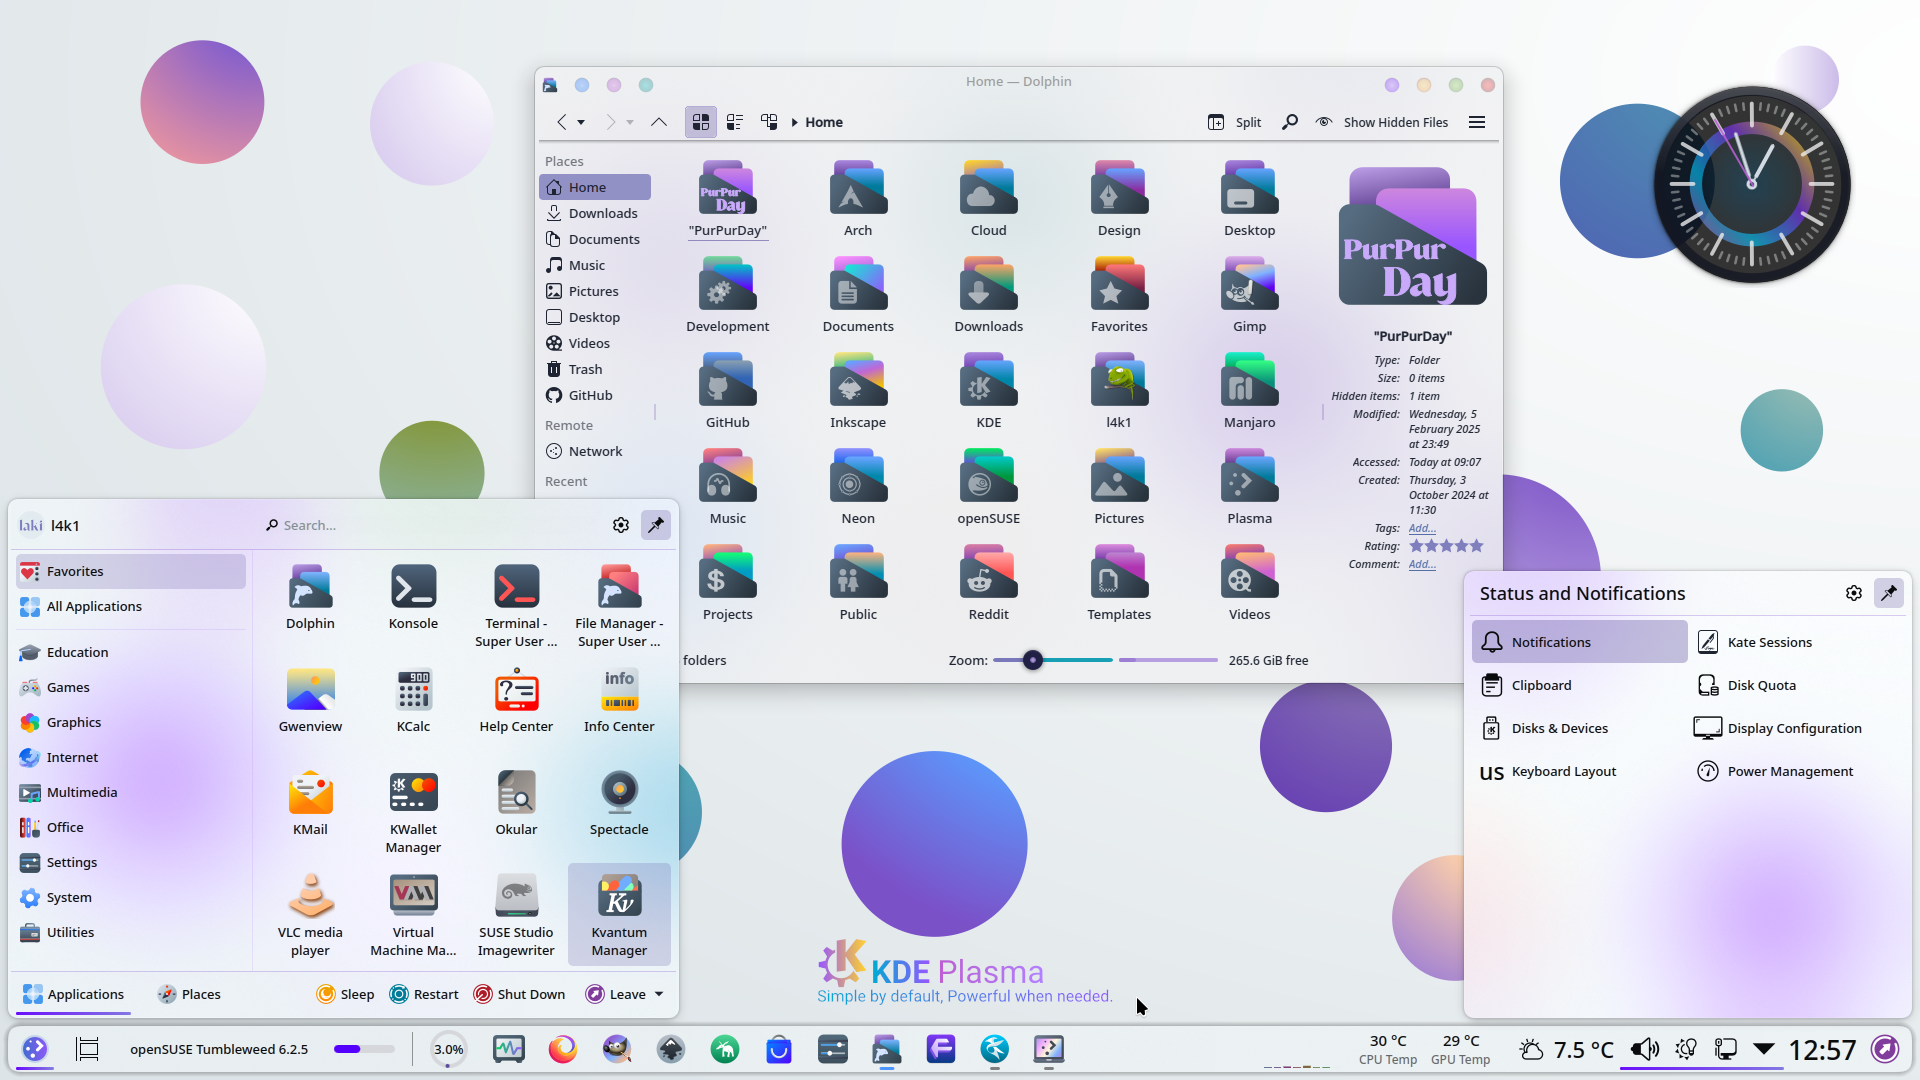Select Downloads in Dolphin Places sidebar
Screen dimensions: 1920x1080
coord(595,213)
